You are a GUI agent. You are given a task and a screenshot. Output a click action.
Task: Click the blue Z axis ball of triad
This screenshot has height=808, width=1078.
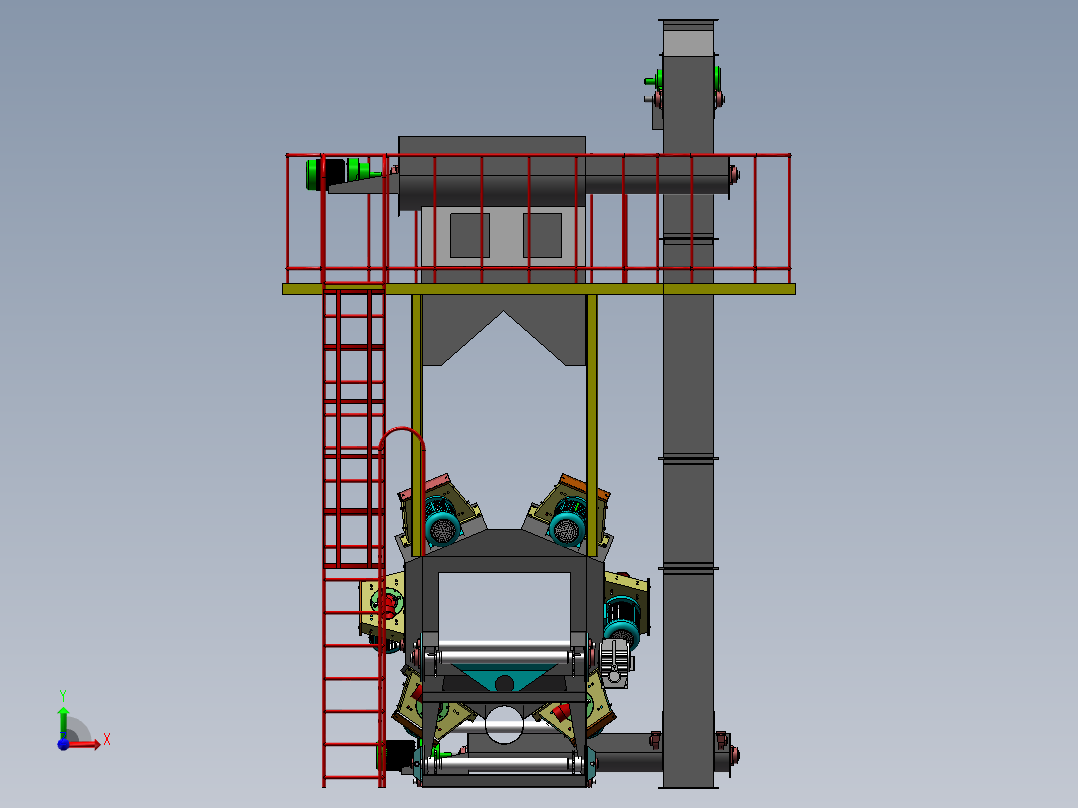coord(63,744)
